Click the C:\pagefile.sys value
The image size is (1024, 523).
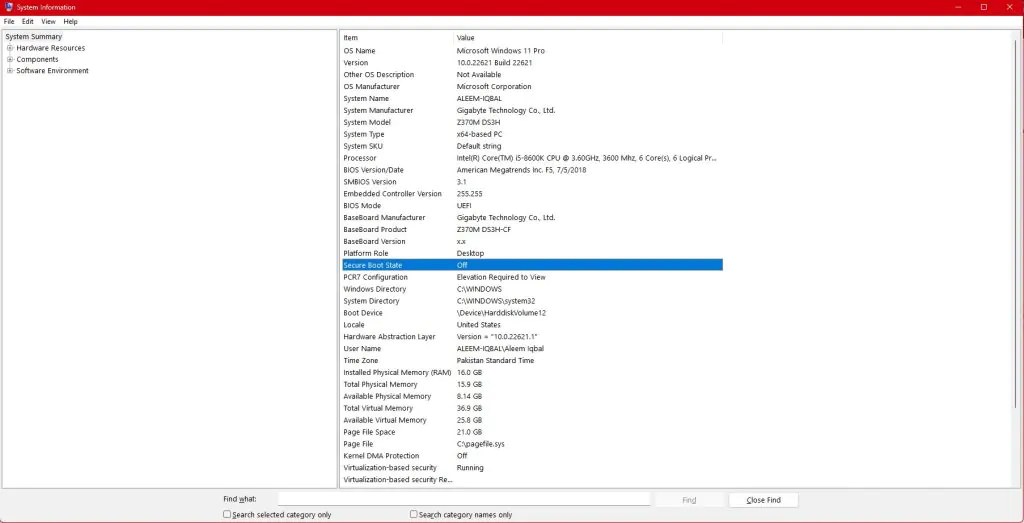pos(480,444)
